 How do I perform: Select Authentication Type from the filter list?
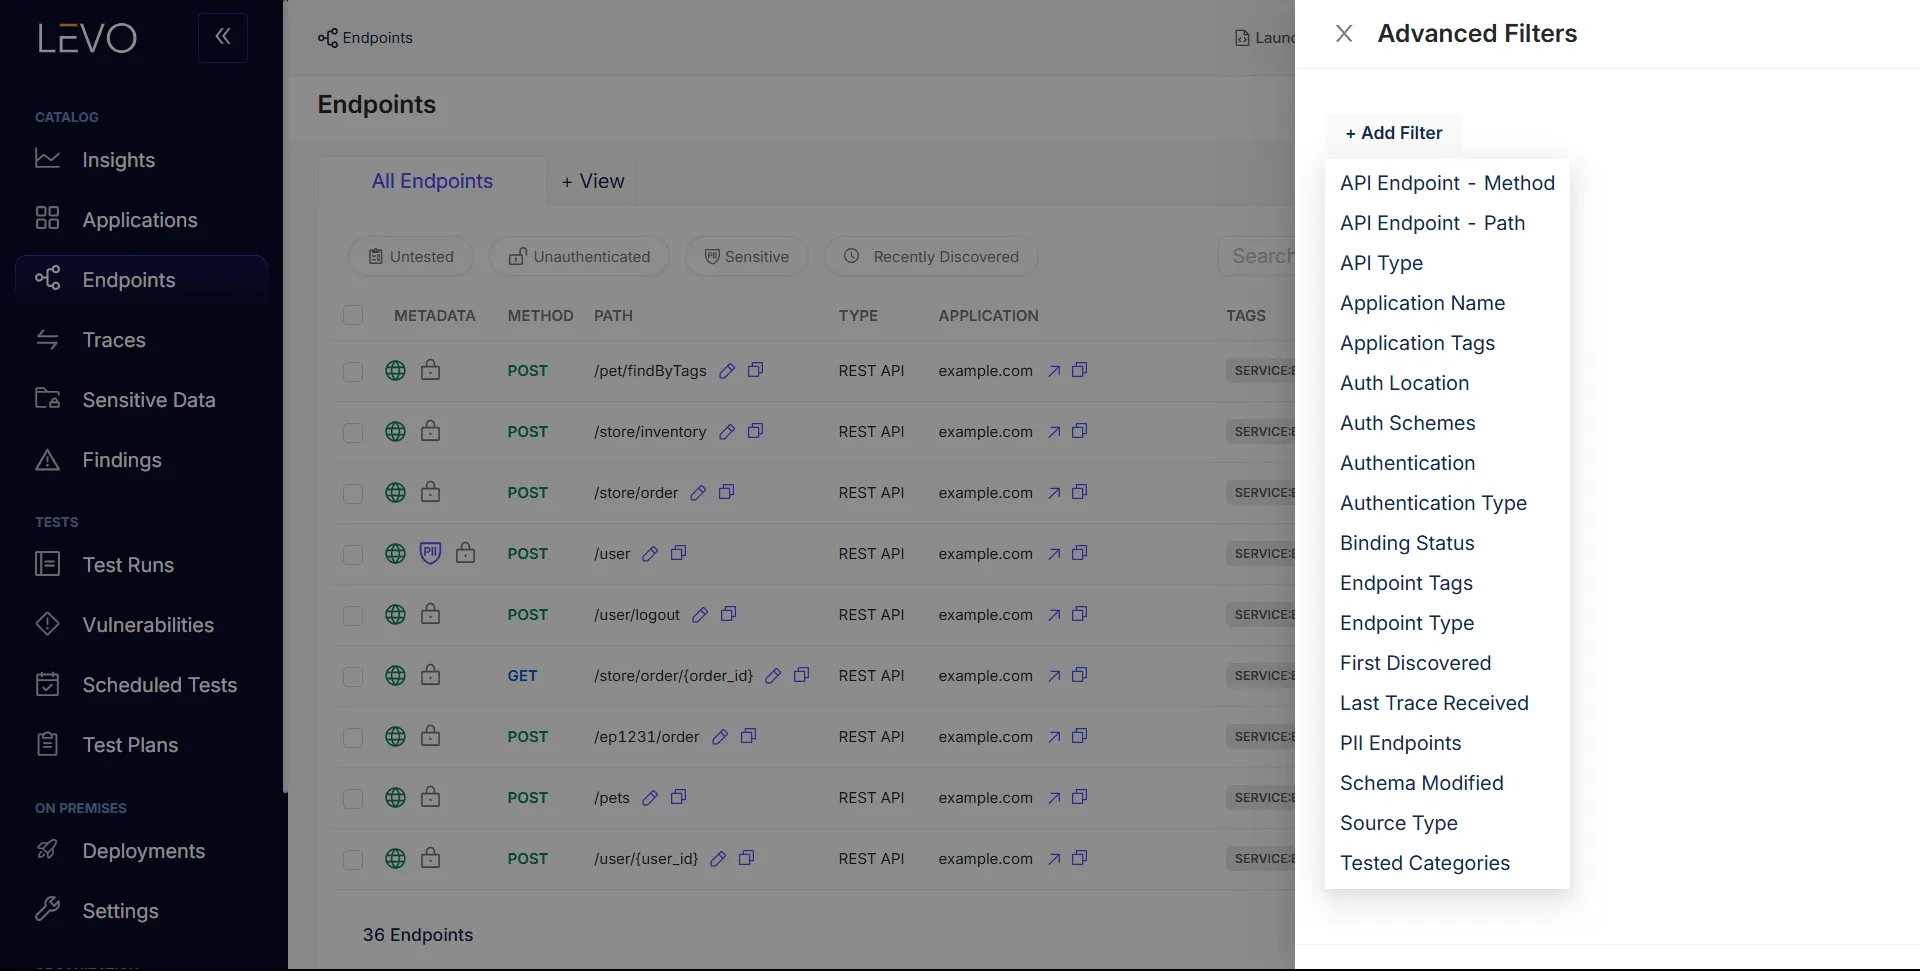point(1434,502)
